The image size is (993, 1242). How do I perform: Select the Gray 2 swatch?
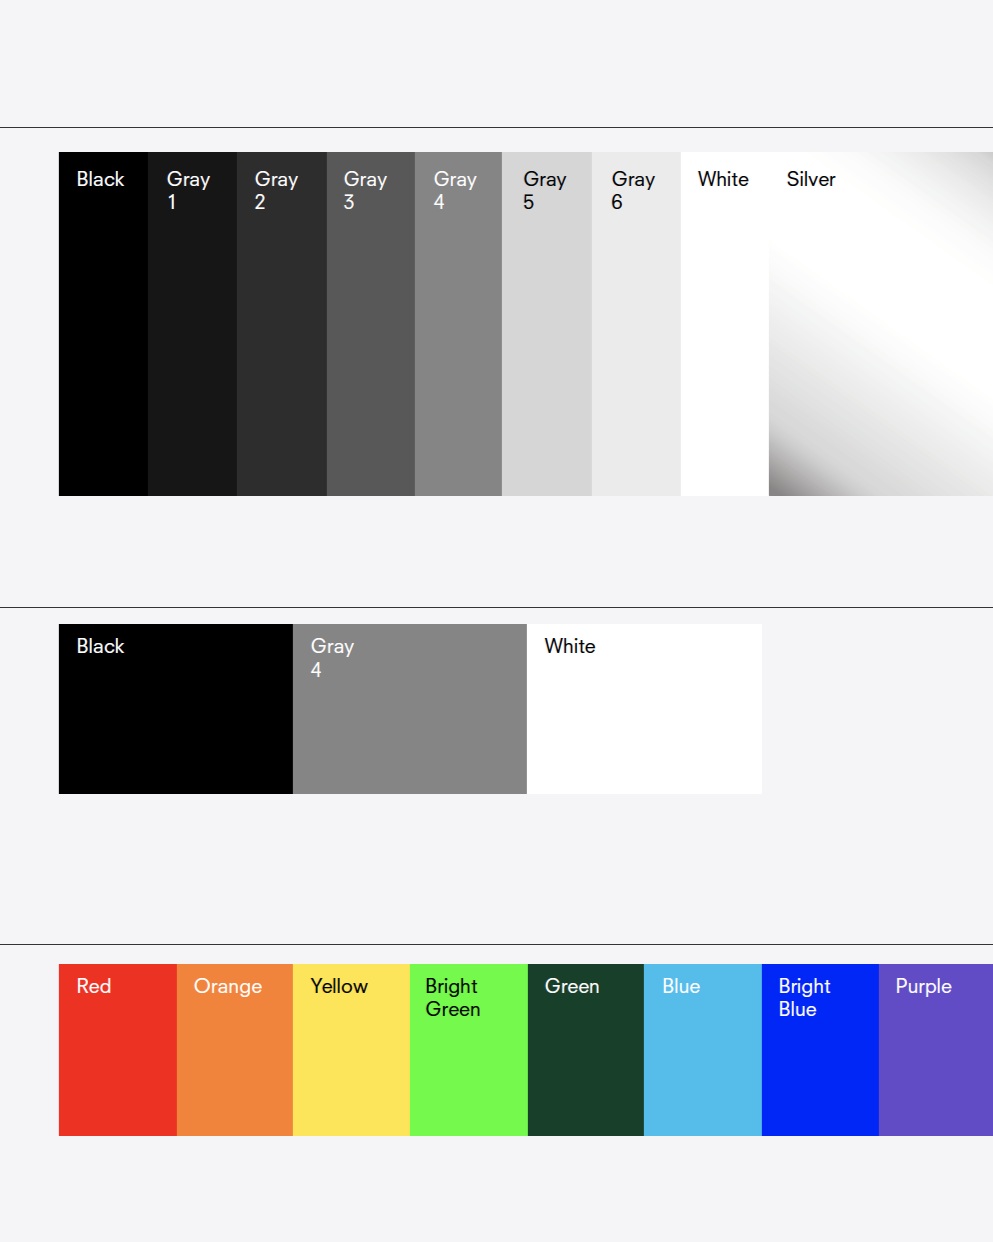coord(282,324)
